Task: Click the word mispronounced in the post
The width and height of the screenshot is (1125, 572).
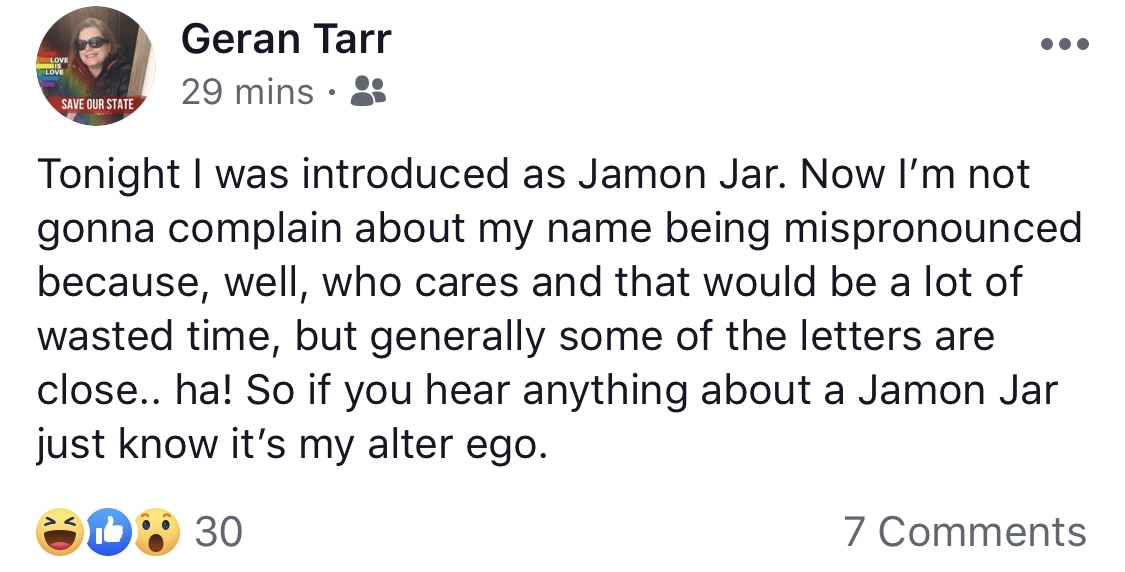Action: 932,229
